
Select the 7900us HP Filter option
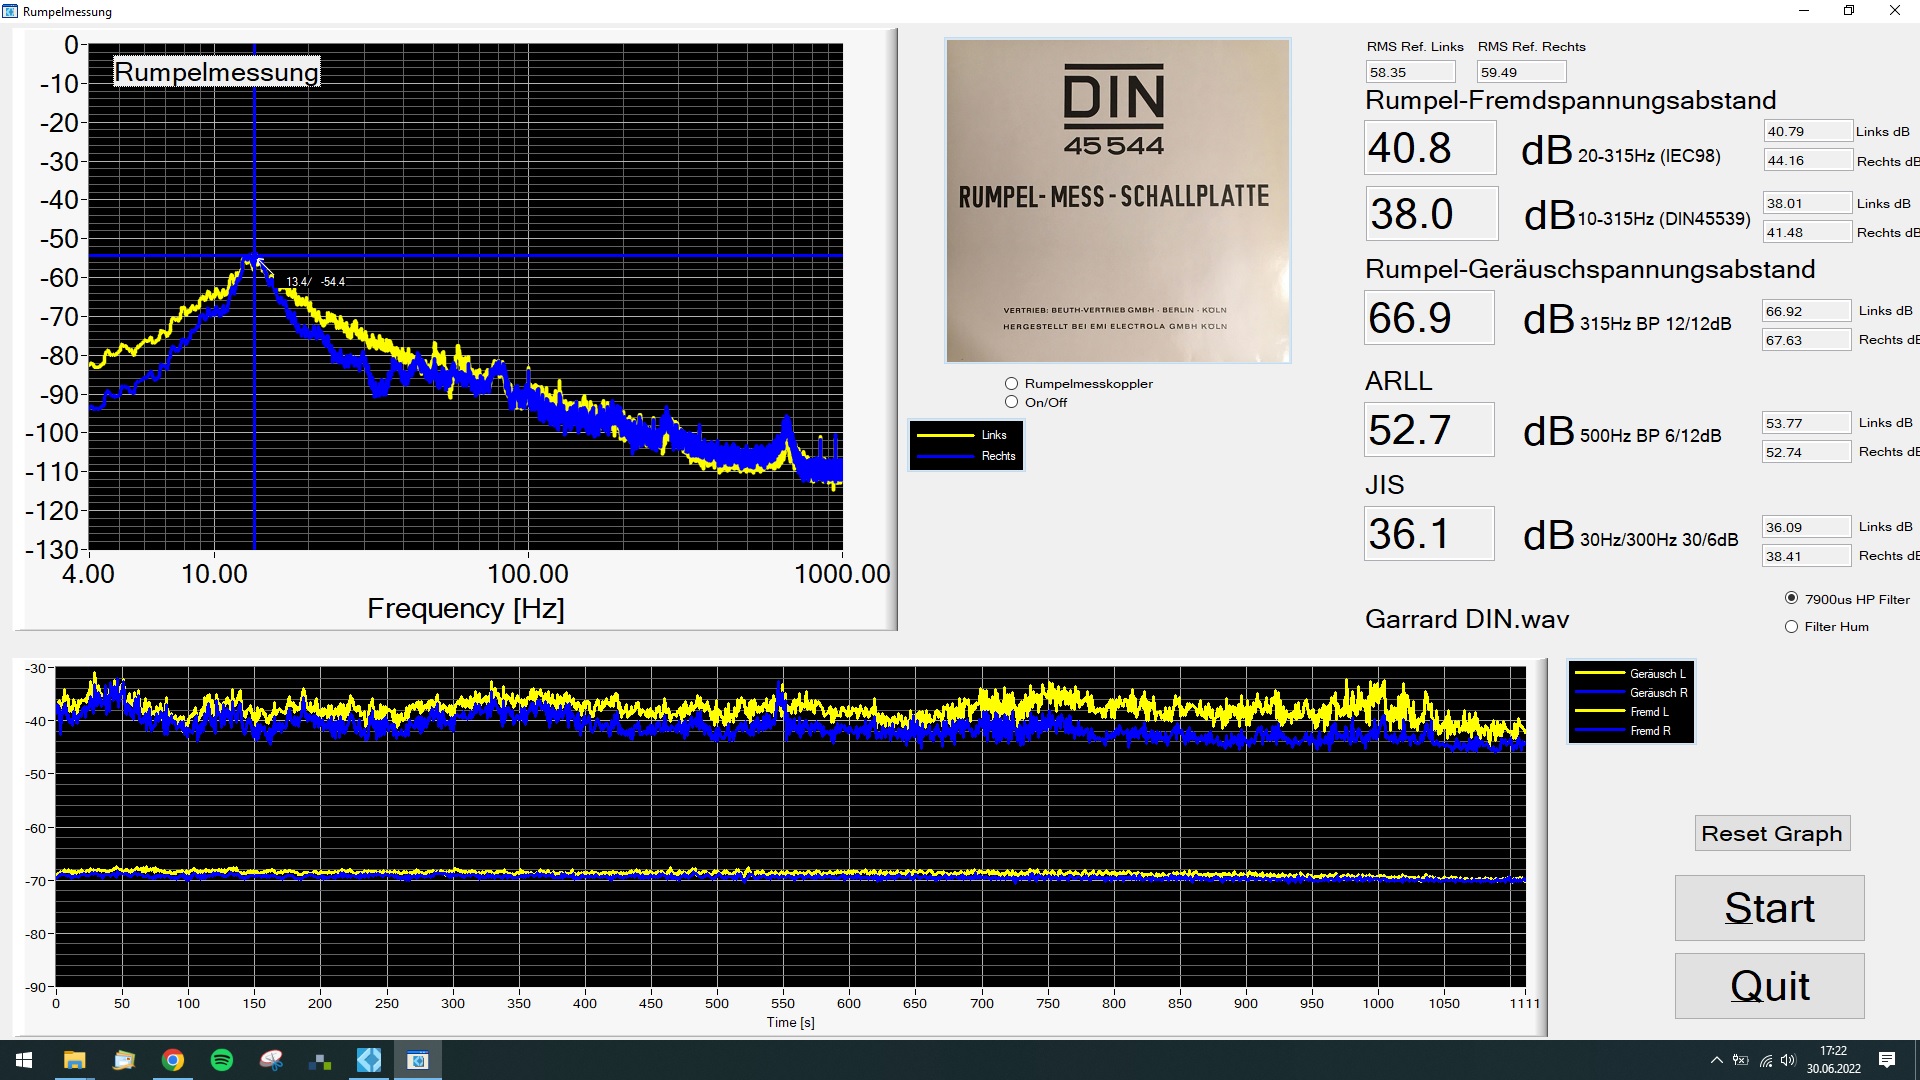1791,598
